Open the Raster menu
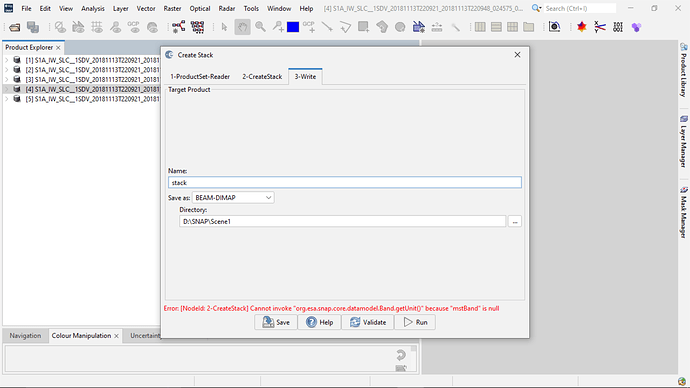 pyautogui.click(x=172, y=8)
